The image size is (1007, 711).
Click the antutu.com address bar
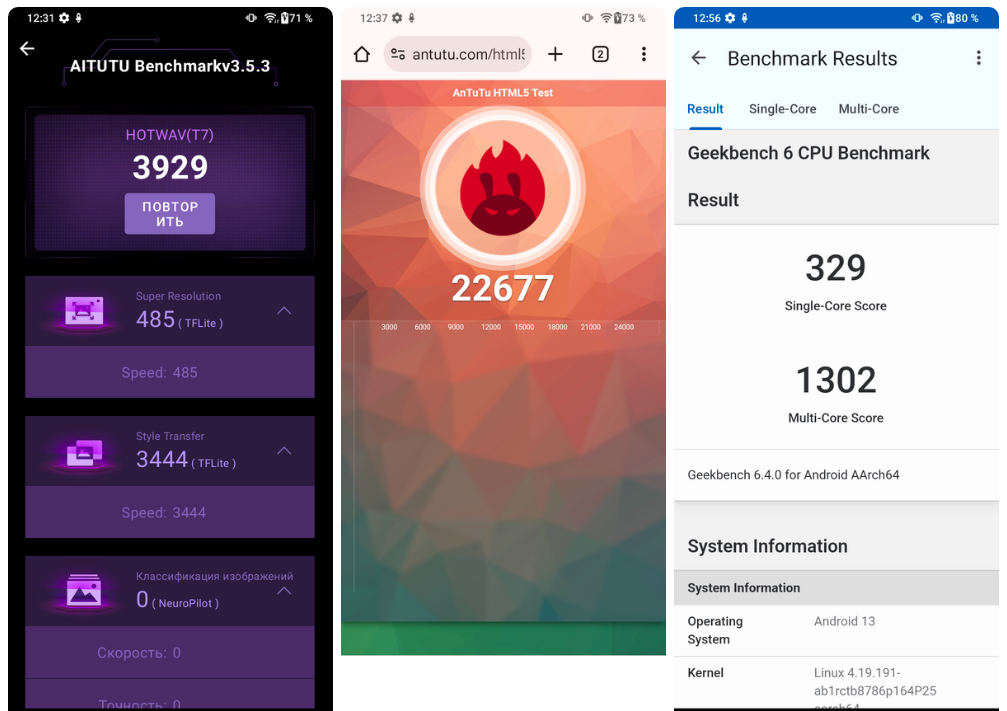click(457, 55)
